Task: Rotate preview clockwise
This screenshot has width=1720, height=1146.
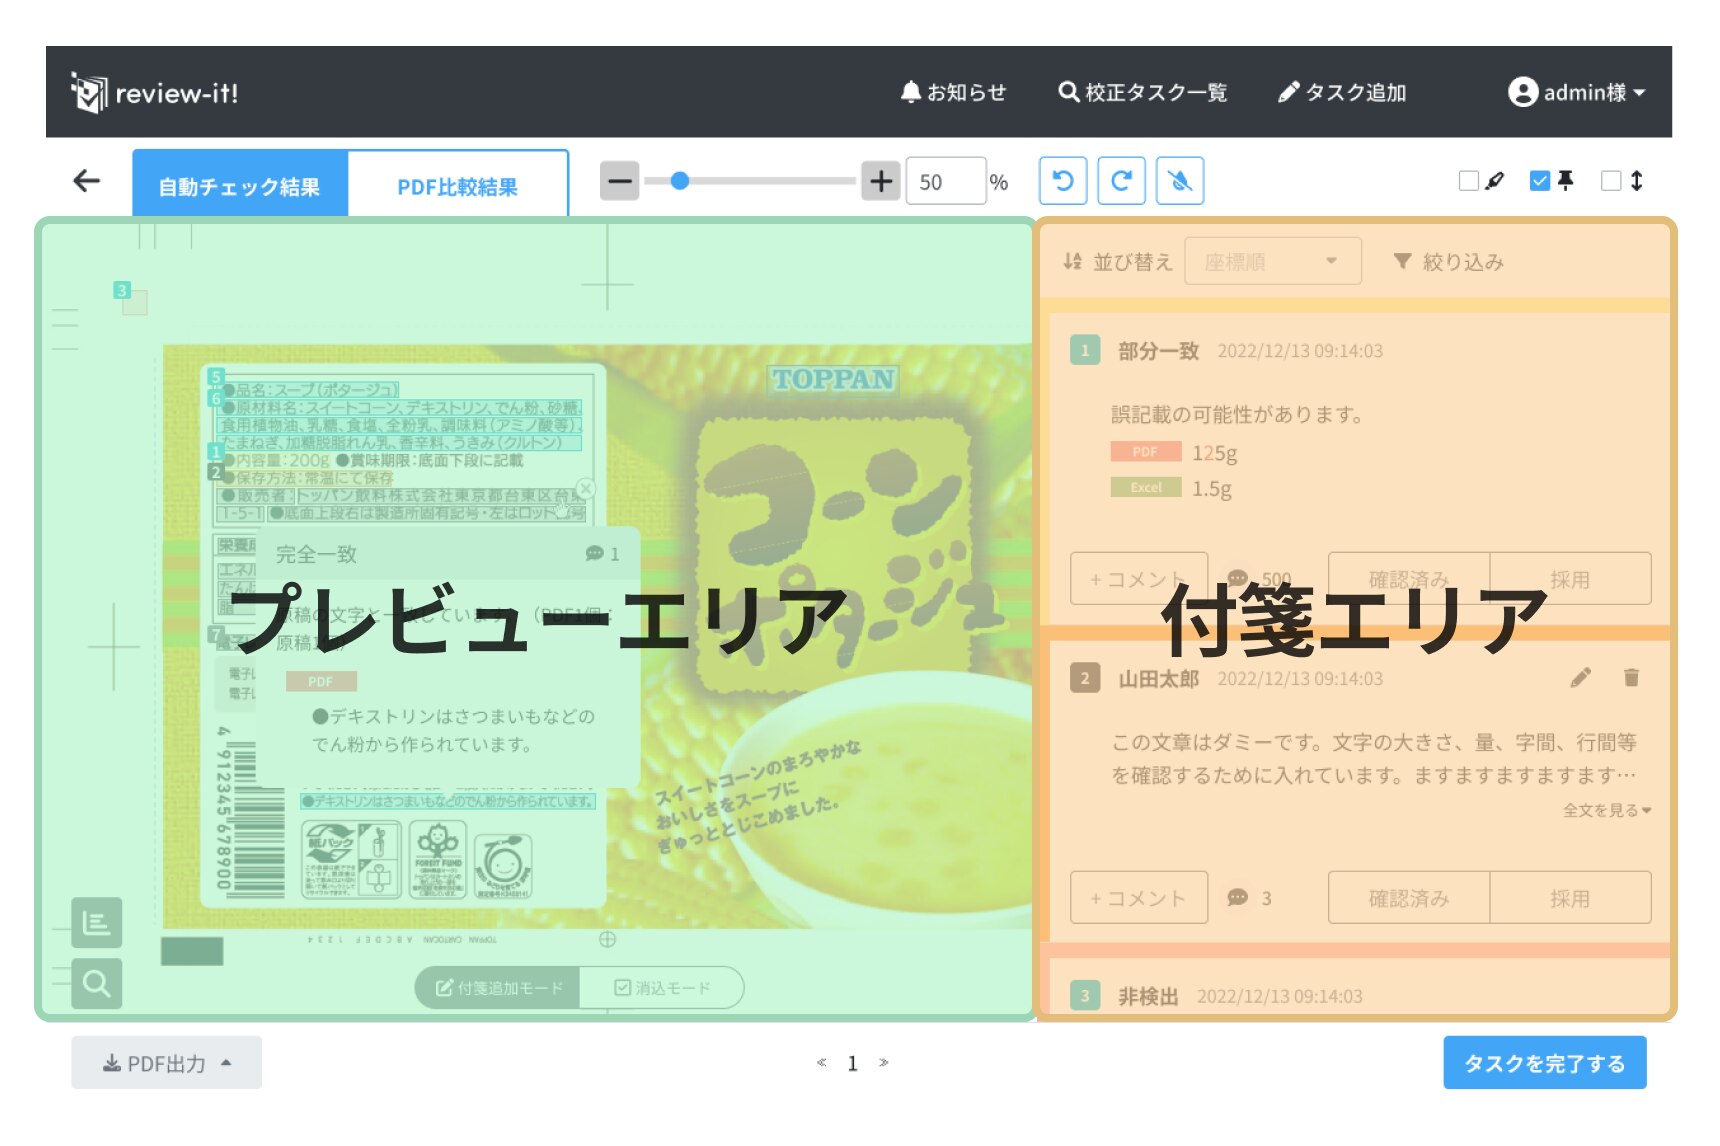Action: pos(1122,181)
